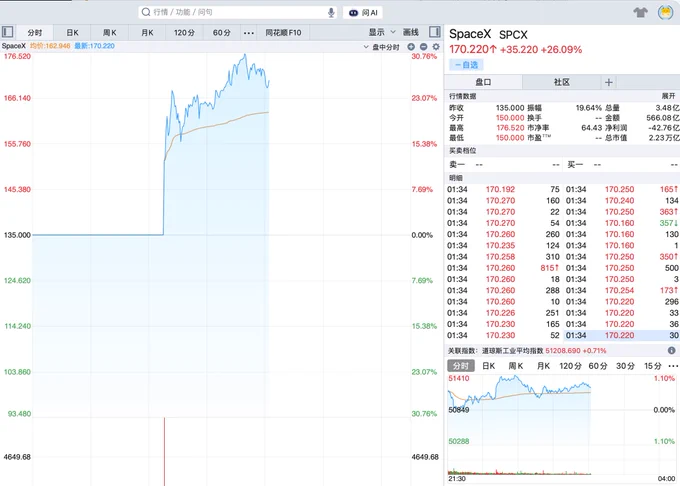The width and height of the screenshot is (680, 486).
Task: Select mini chart 周K tab
Action: coord(516,366)
